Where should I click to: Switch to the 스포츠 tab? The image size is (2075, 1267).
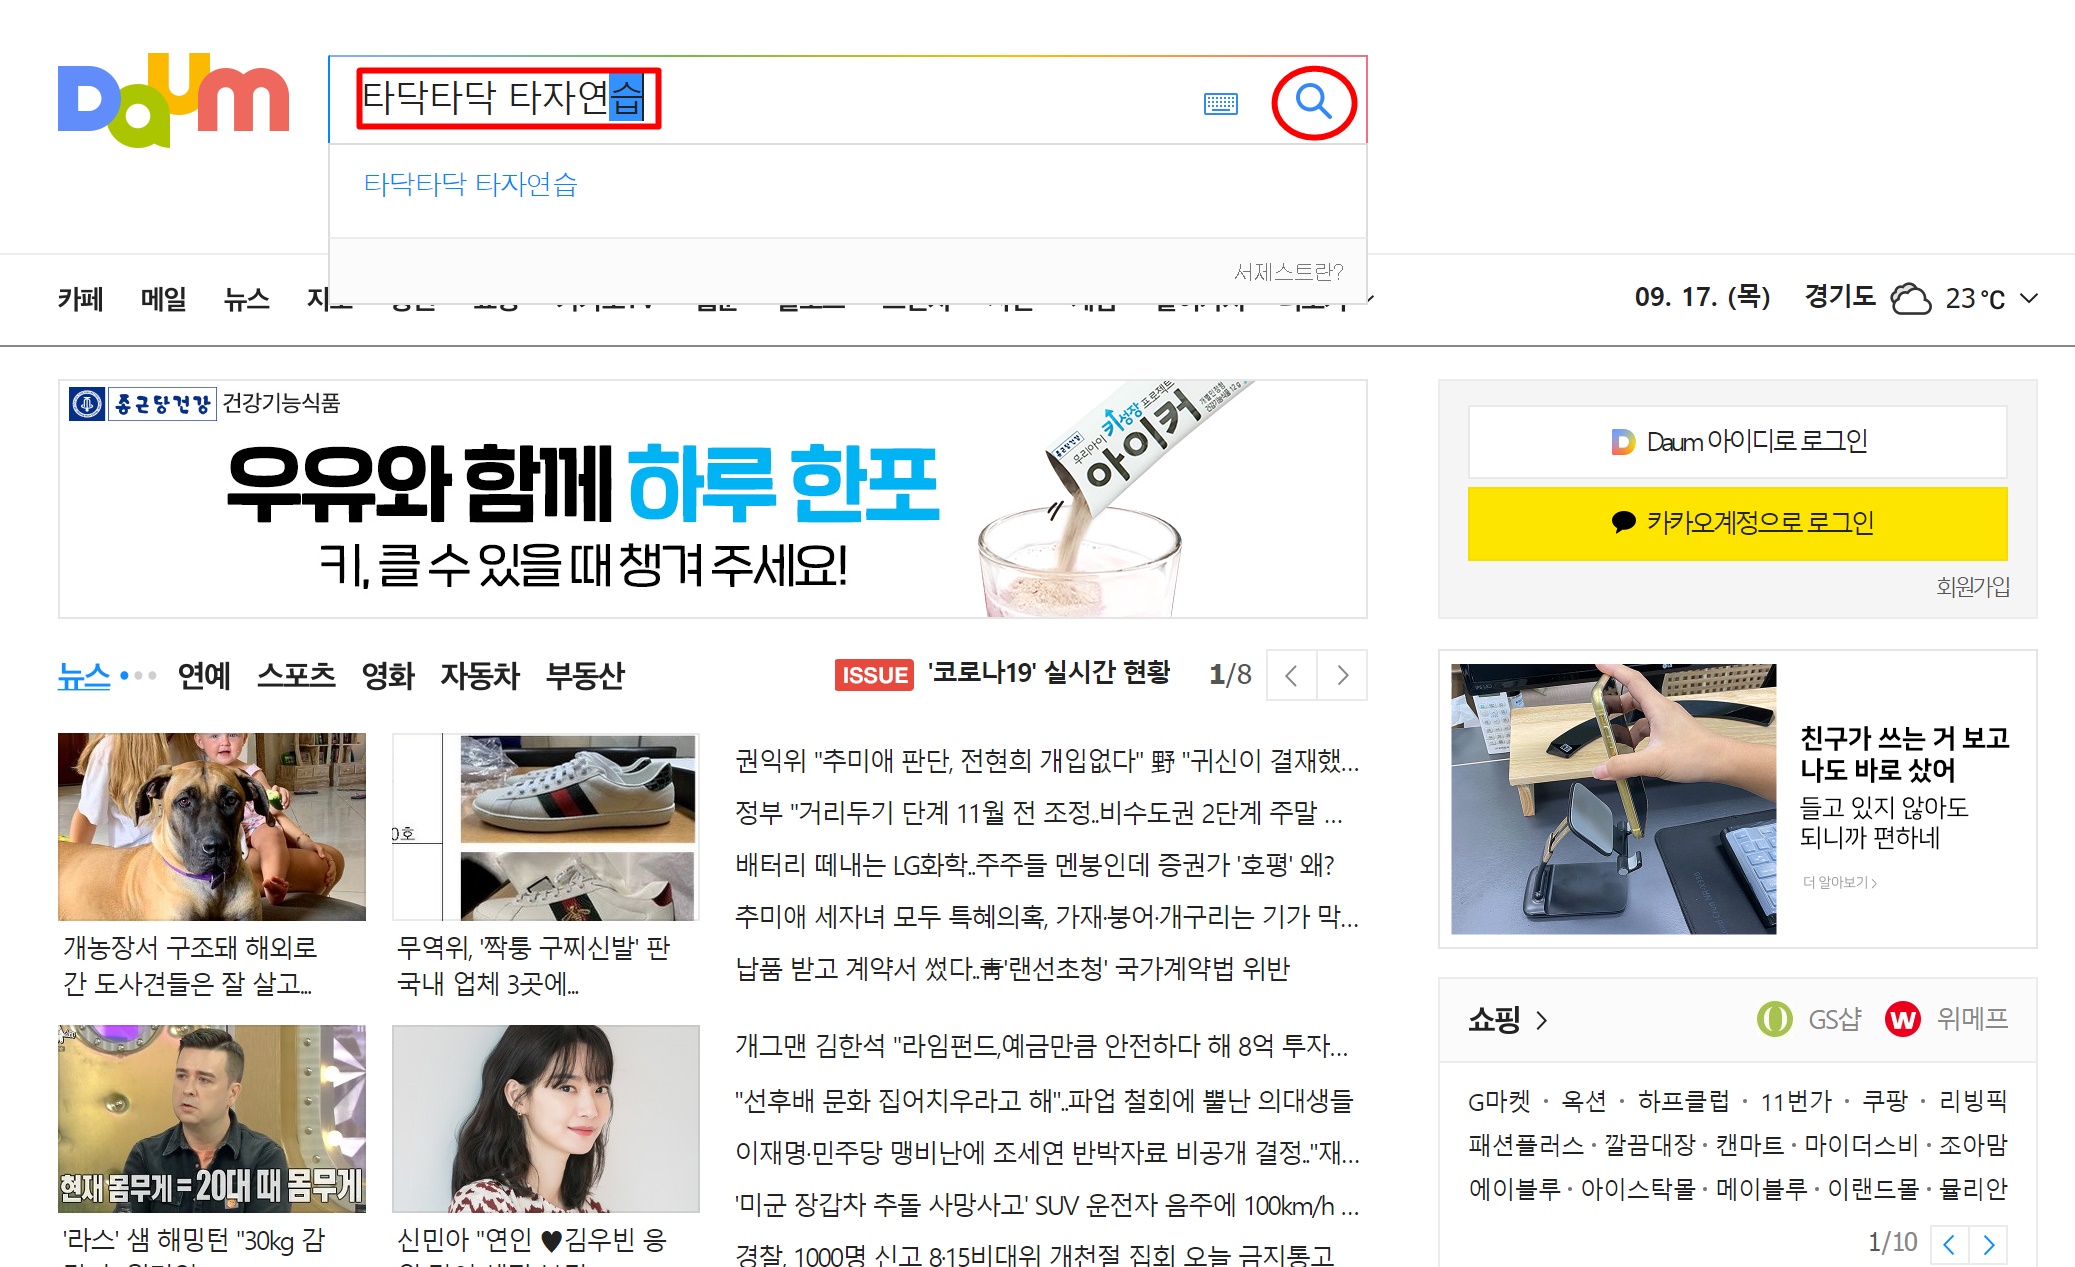tap(296, 676)
